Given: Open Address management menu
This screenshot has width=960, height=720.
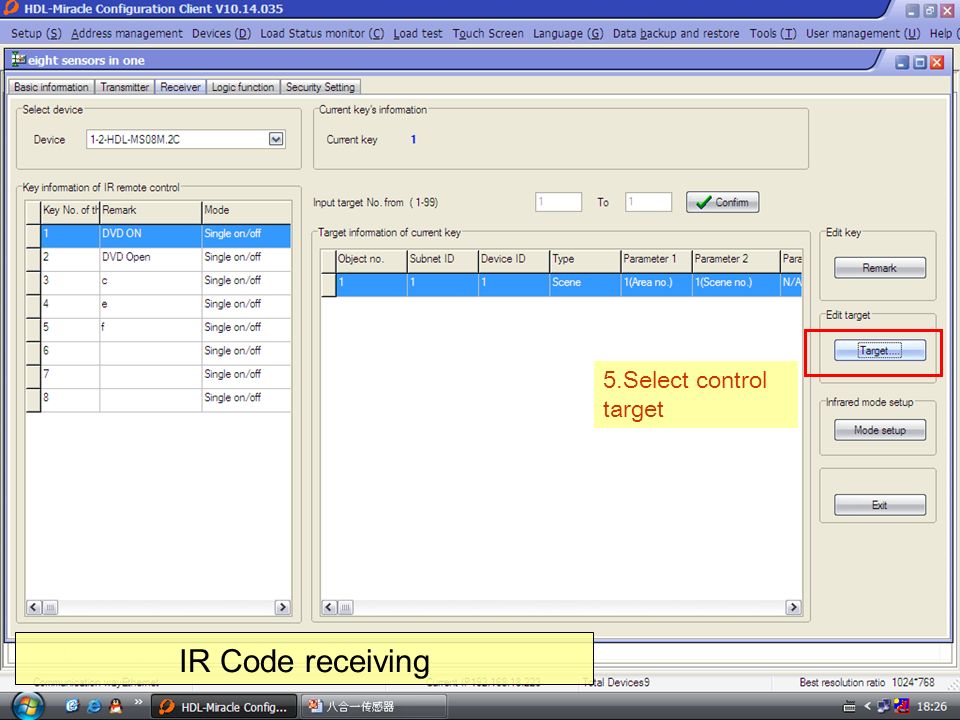Looking at the screenshot, I should 127,33.
